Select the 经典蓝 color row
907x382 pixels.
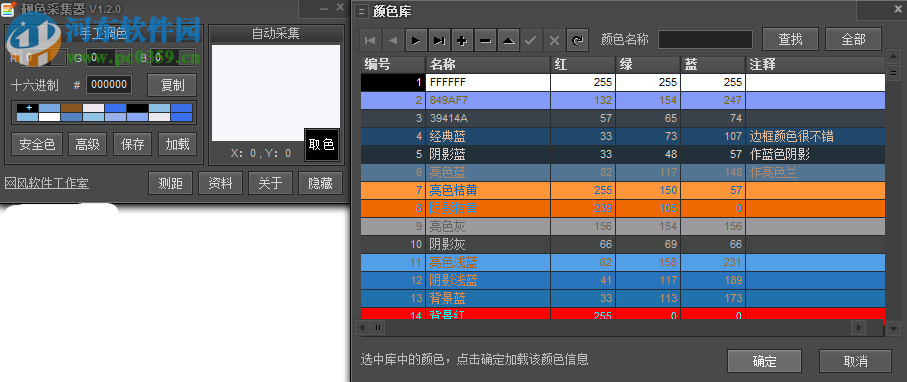(623, 137)
